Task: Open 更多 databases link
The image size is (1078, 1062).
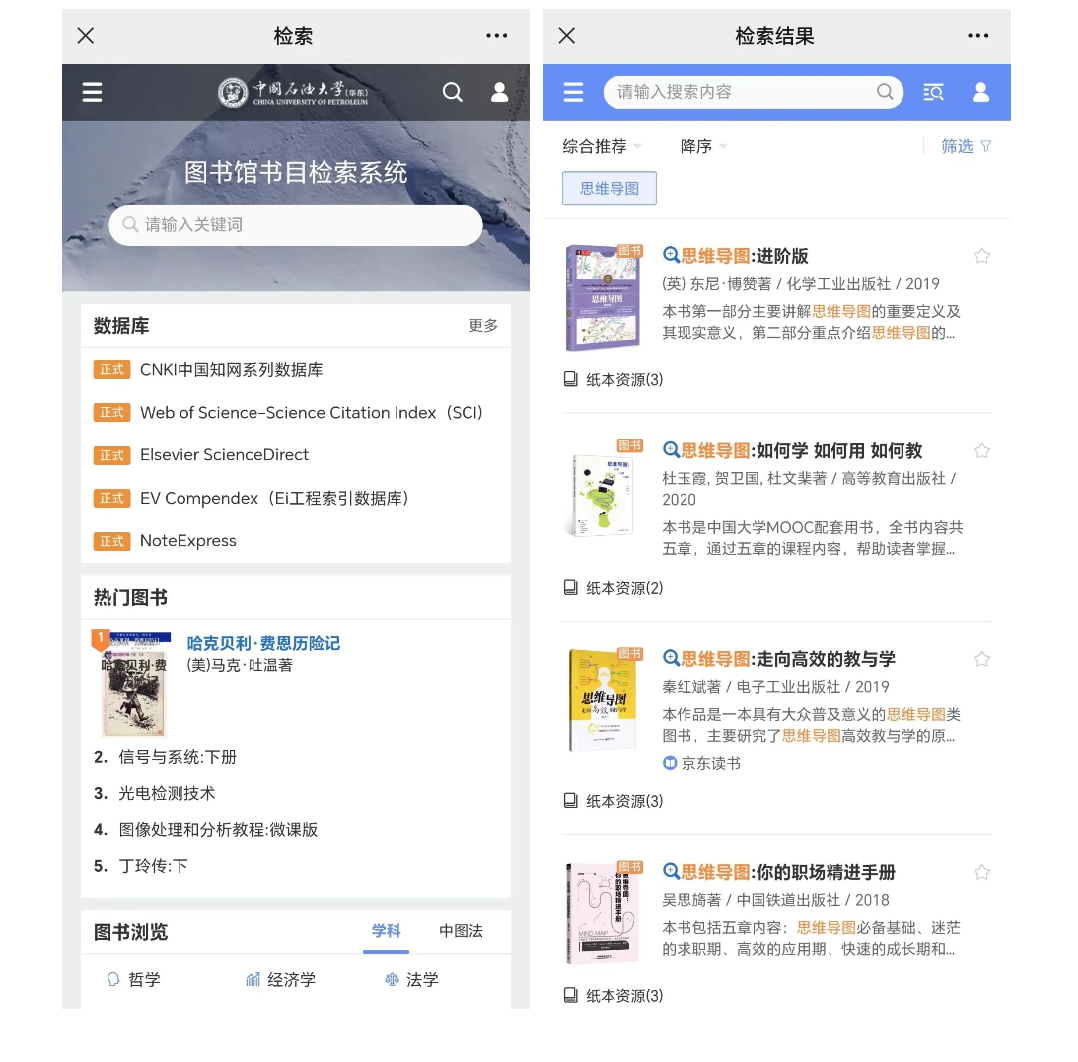Action: point(483,325)
